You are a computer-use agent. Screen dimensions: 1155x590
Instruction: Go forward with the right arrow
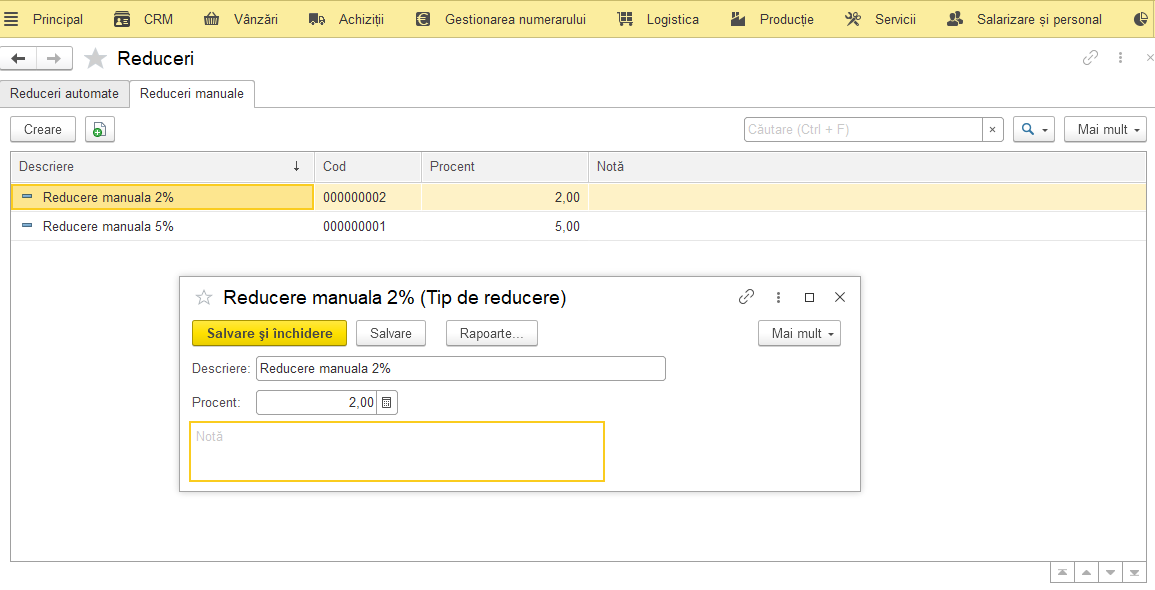[55, 58]
